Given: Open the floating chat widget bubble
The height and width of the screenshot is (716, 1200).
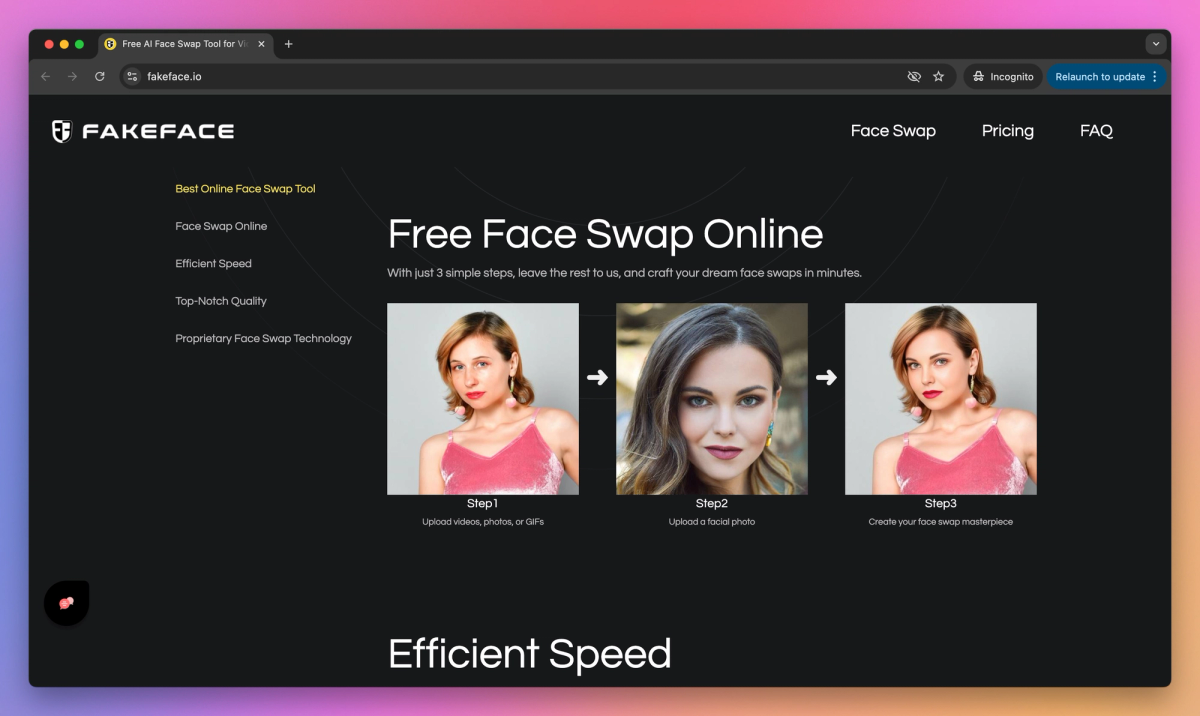Looking at the screenshot, I should pyautogui.click(x=66, y=603).
